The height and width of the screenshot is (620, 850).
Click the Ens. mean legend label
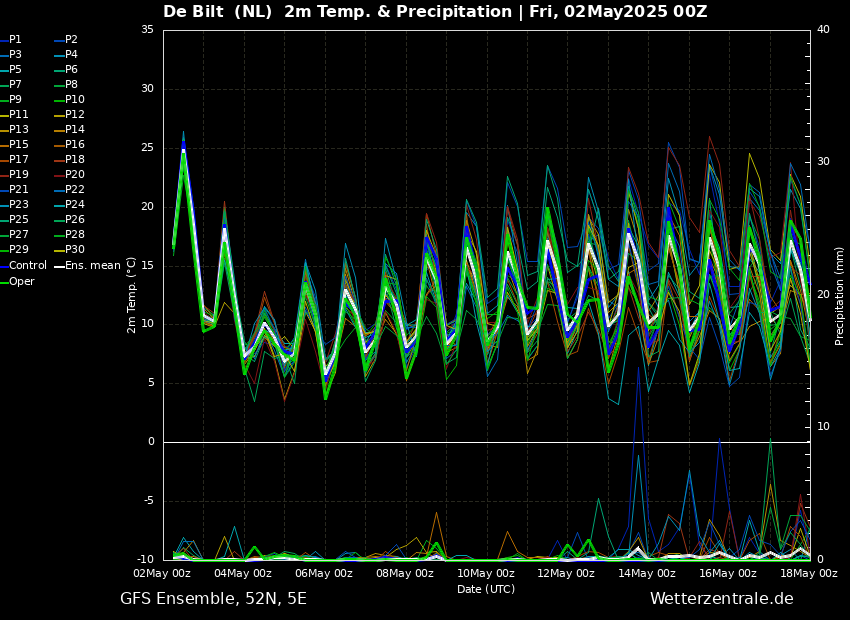[93, 266]
